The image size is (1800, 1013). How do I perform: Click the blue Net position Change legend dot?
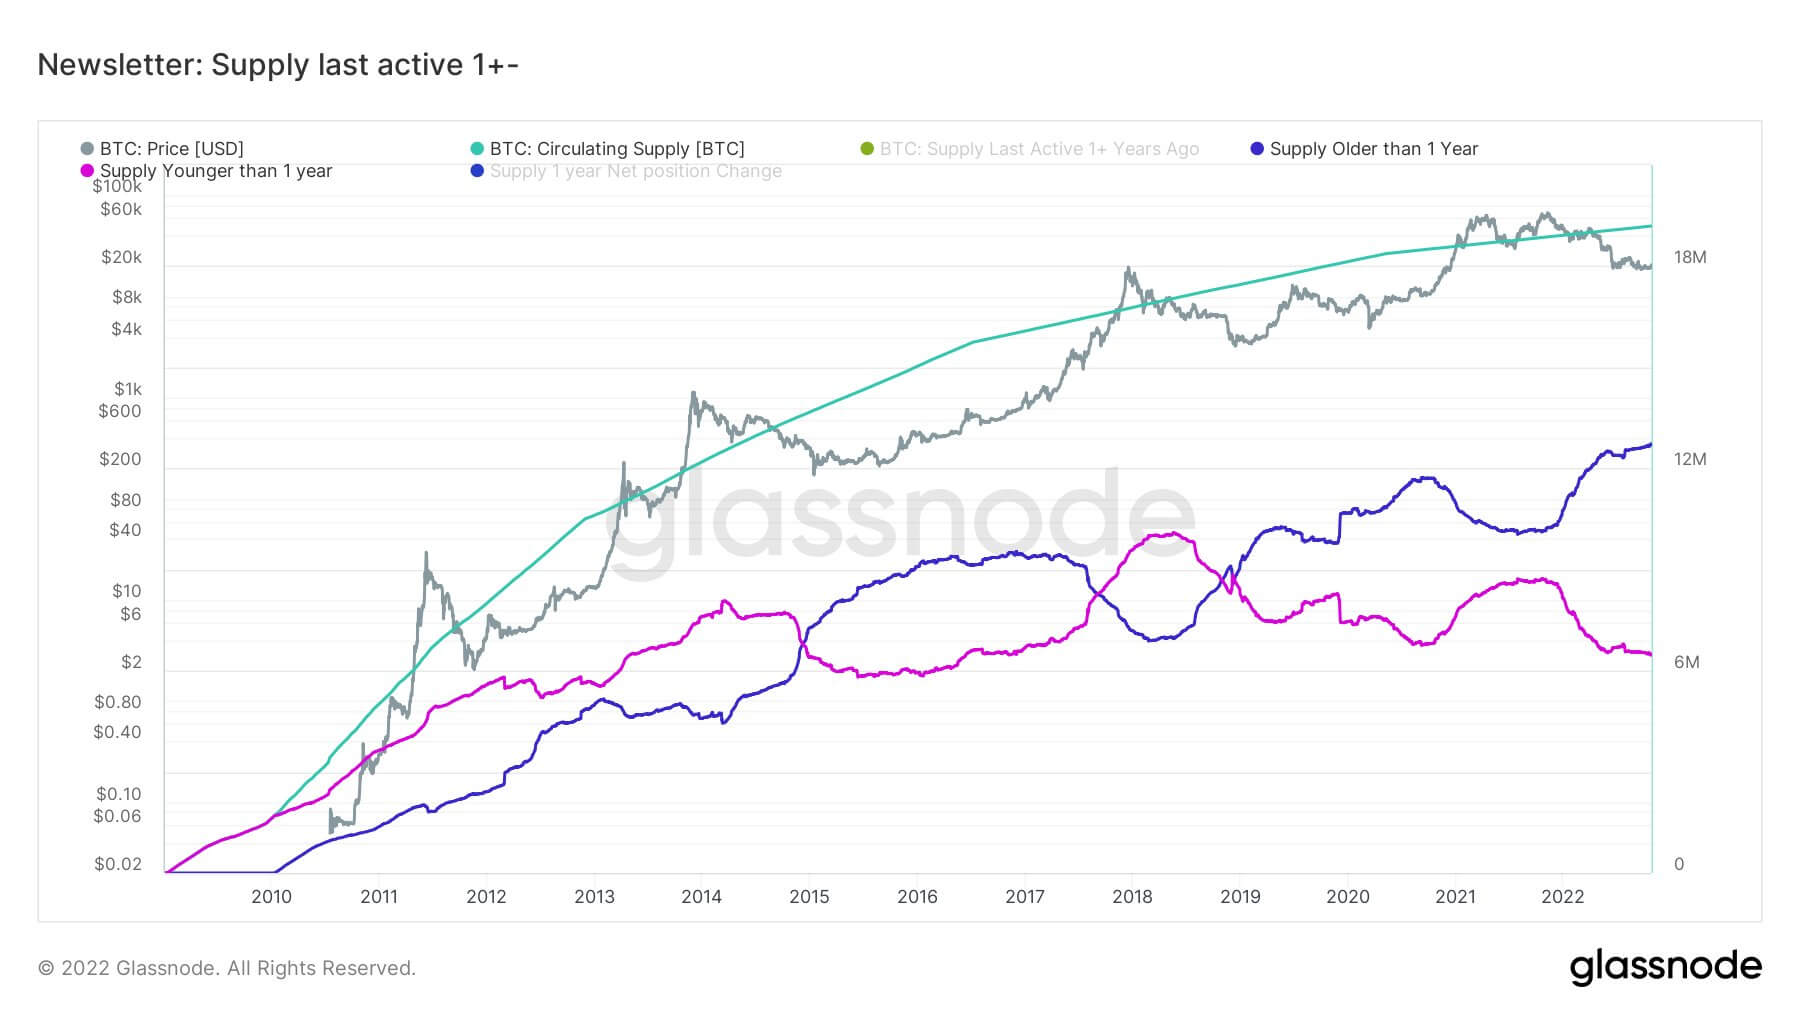(477, 171)
